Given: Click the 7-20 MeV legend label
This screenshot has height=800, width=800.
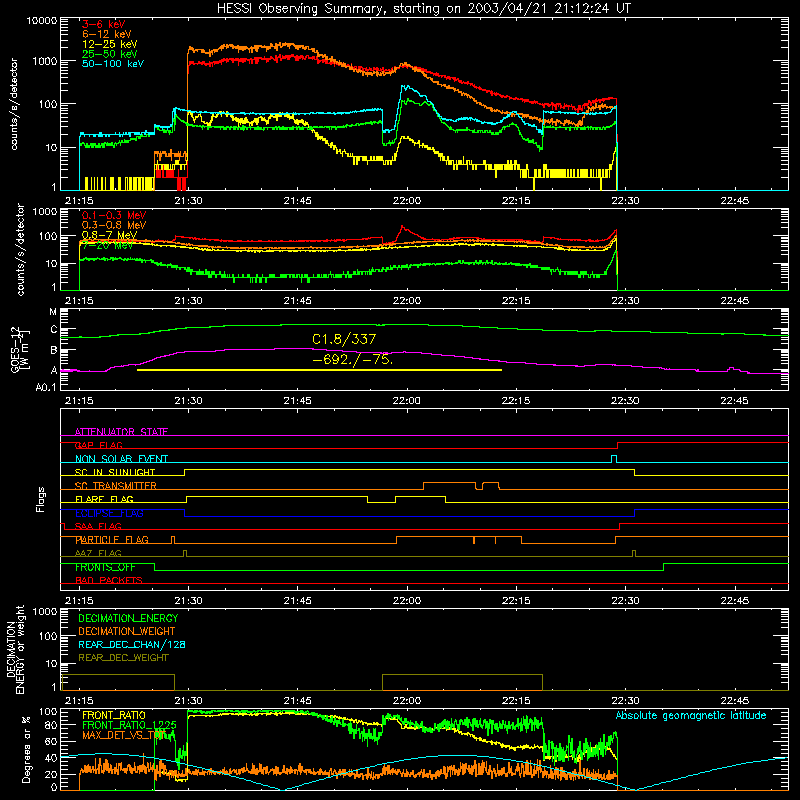Looking at the screenshot, I should 107,245.
